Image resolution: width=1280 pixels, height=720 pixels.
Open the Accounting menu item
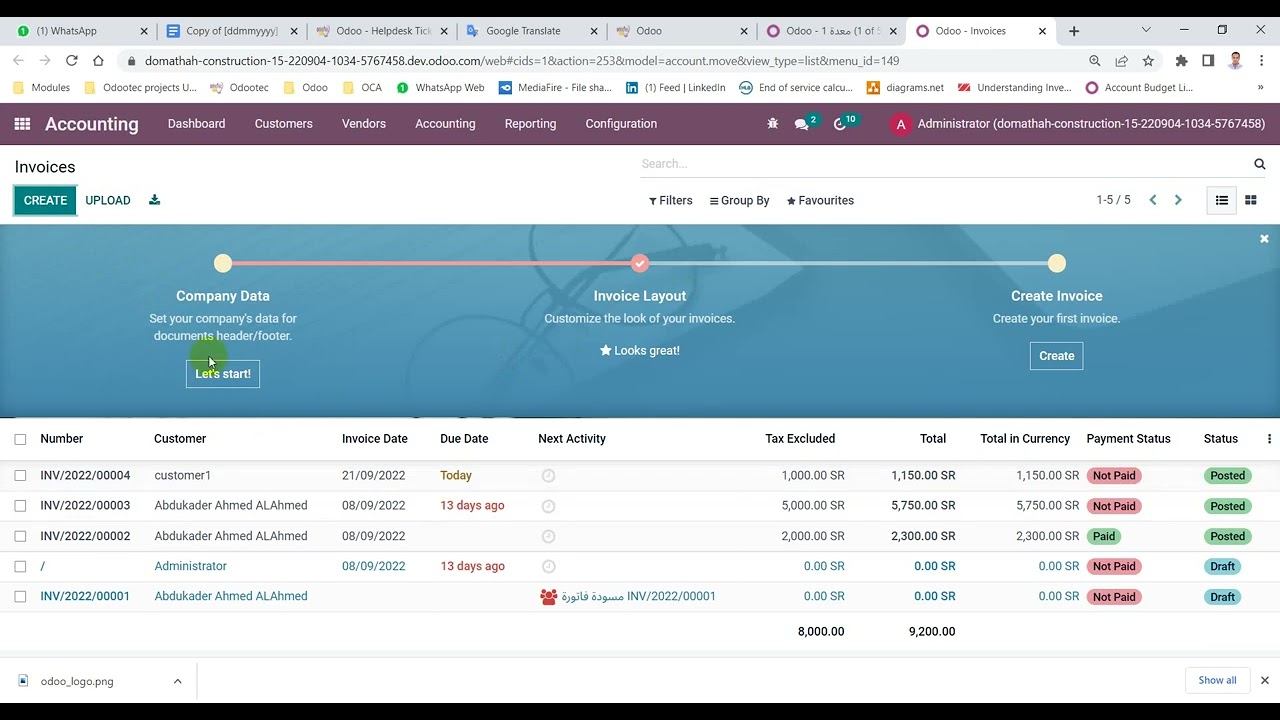445,124
